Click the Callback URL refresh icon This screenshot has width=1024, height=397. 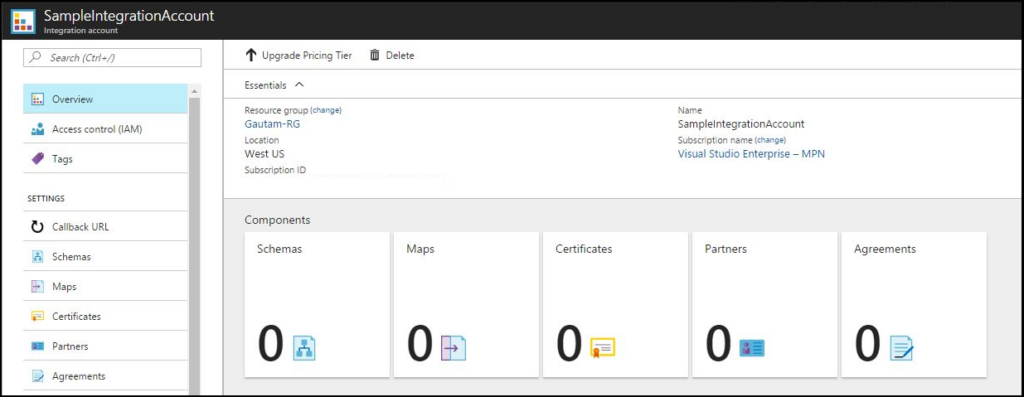[x=38, y=227]
